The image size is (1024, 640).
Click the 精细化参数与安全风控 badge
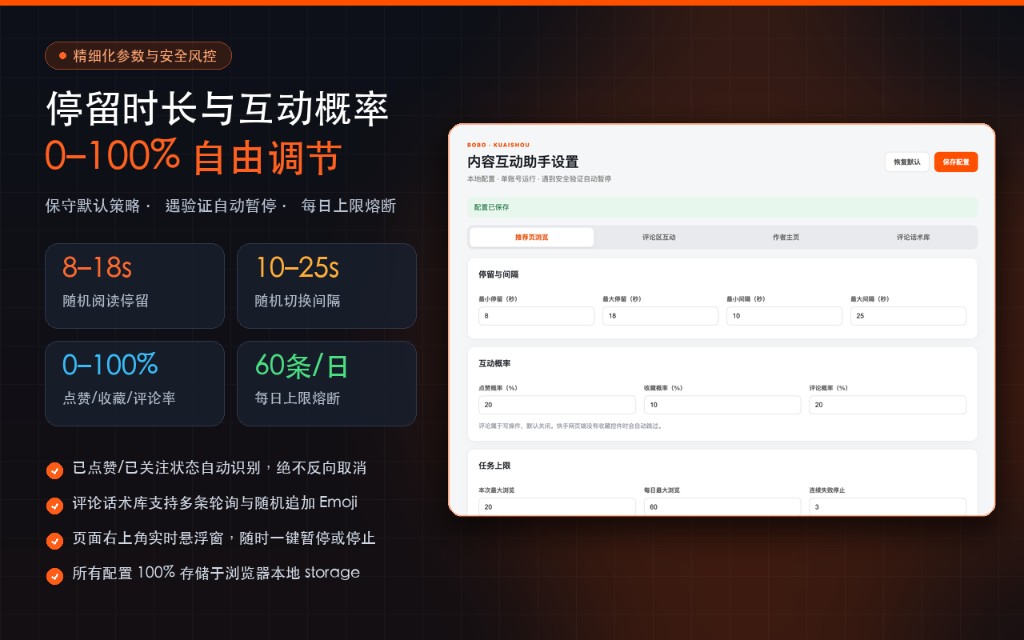click(x=138, y=56)
